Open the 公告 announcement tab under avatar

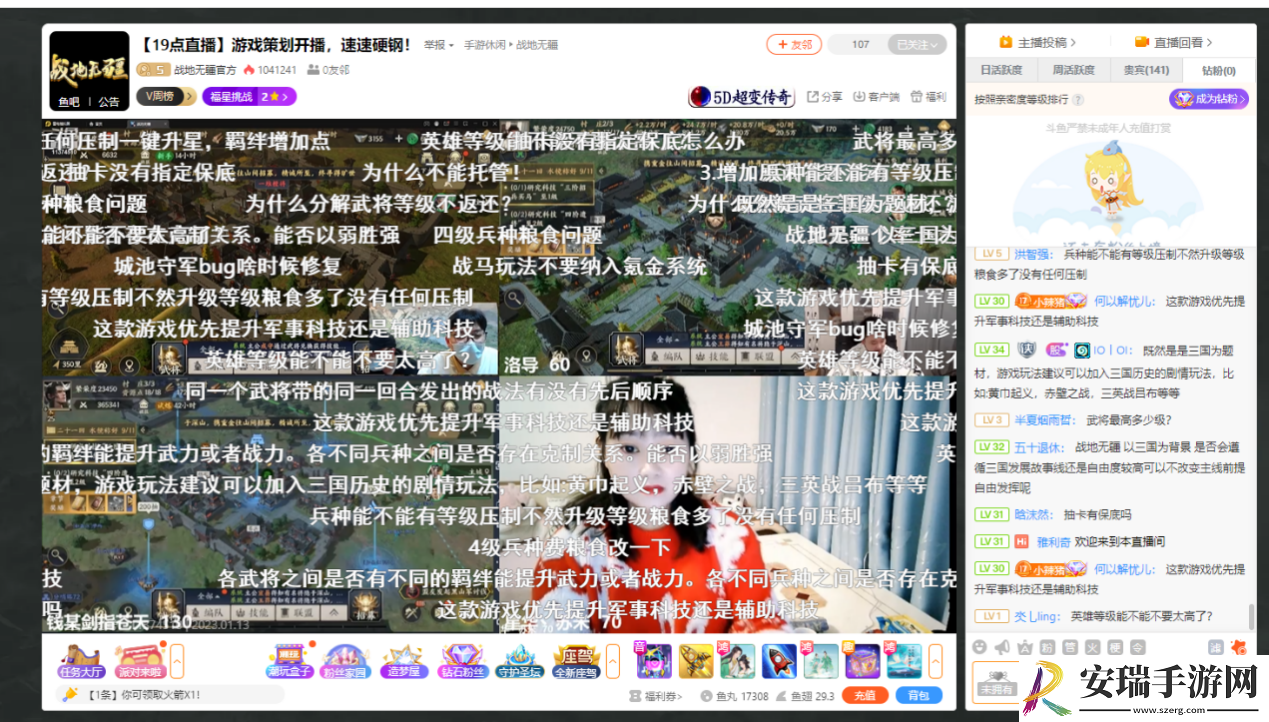pos(109,102)
